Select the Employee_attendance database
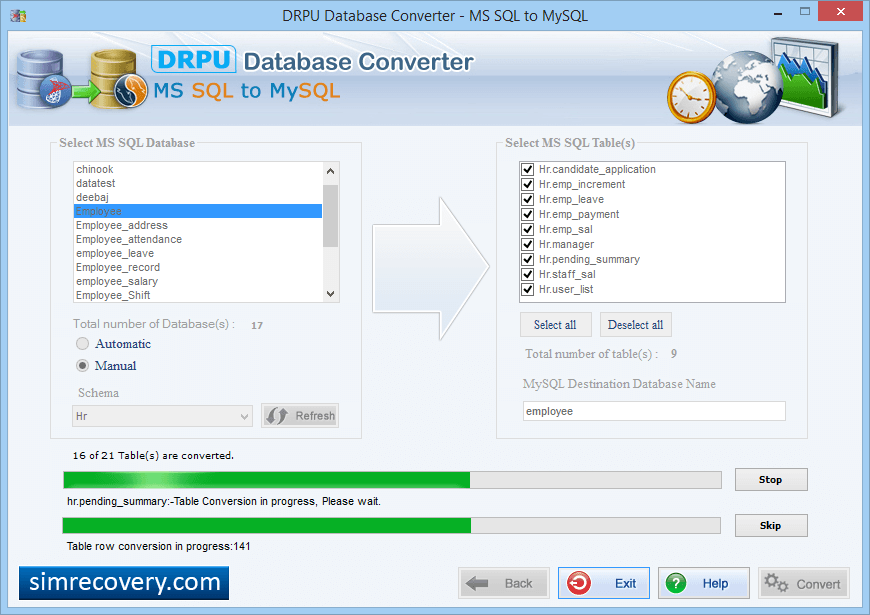This screenshot has width=870, height=615. 198,239
